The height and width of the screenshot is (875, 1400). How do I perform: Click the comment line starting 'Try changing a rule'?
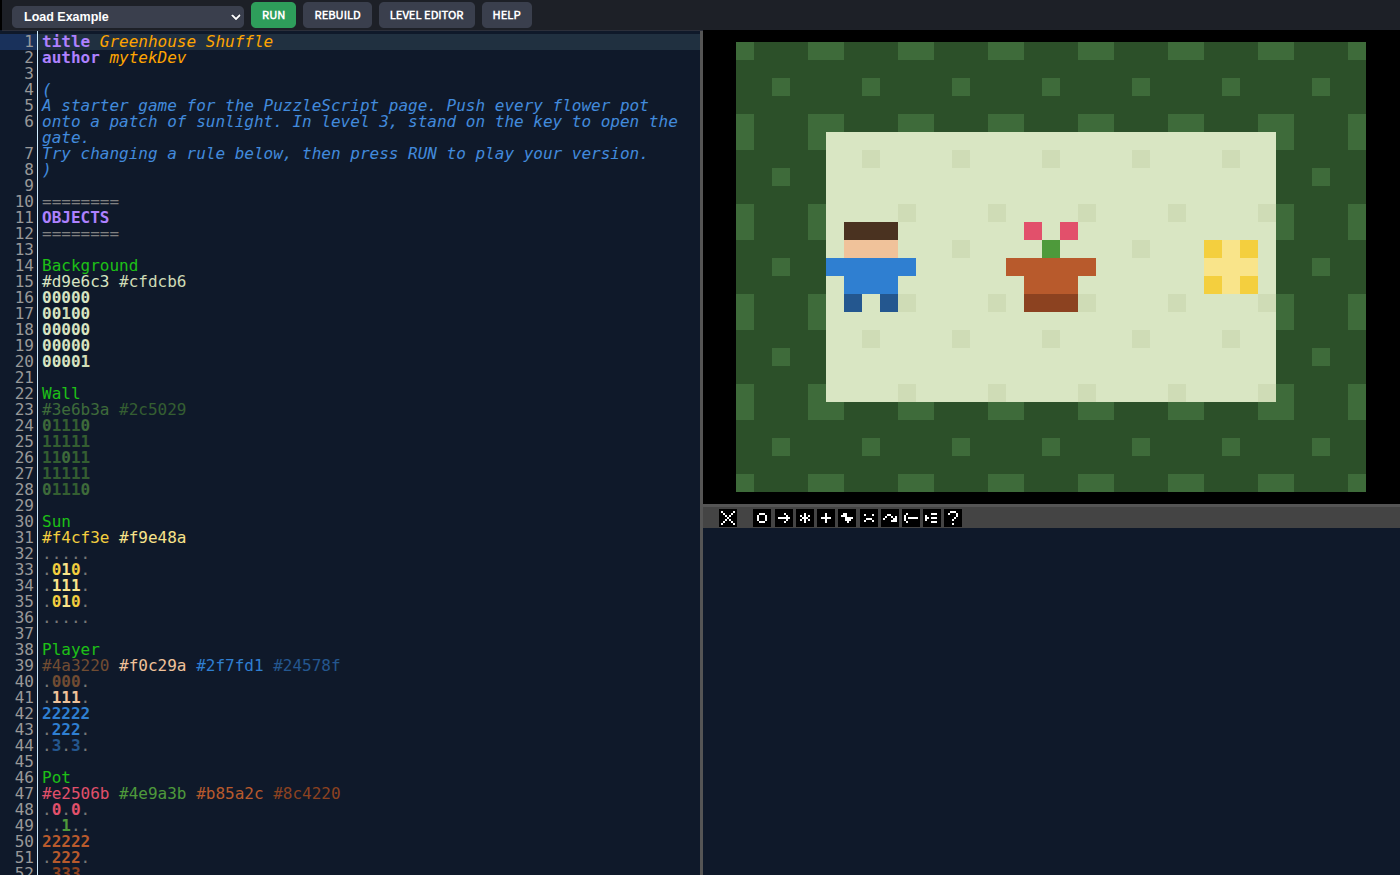pos(344,153)
